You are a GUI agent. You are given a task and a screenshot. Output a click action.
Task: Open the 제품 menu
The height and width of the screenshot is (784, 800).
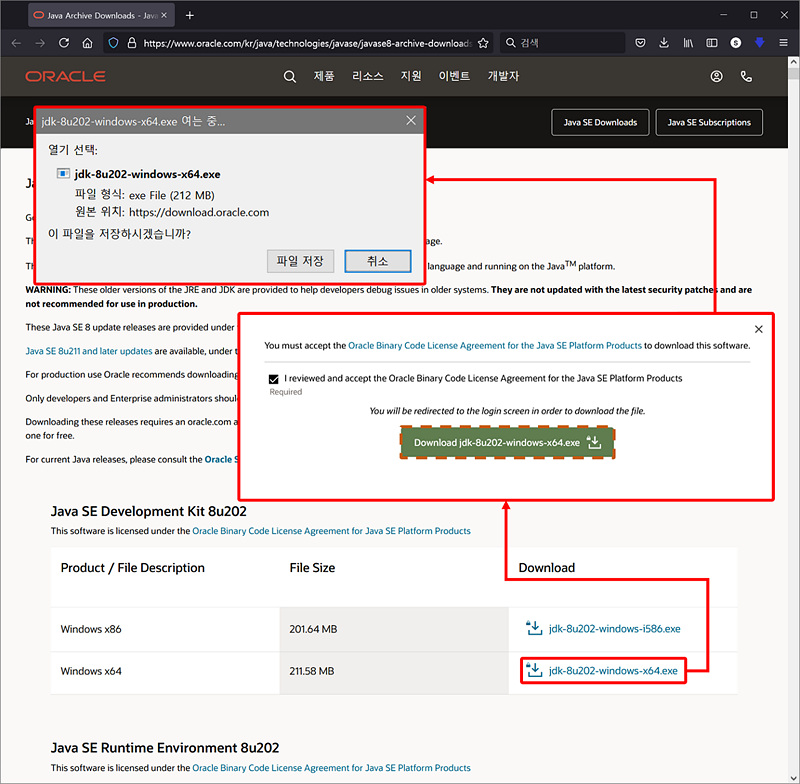323,77
